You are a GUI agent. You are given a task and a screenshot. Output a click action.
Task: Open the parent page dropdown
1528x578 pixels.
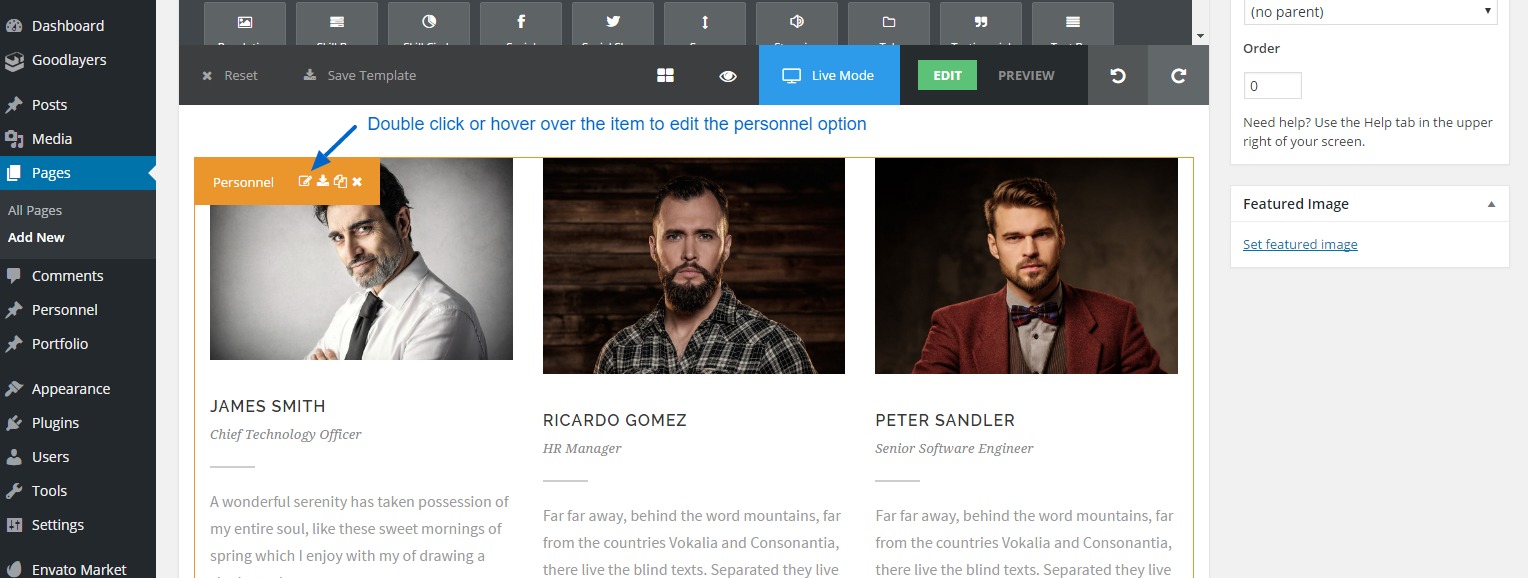pyautogui.click(x=1369, y=12)
